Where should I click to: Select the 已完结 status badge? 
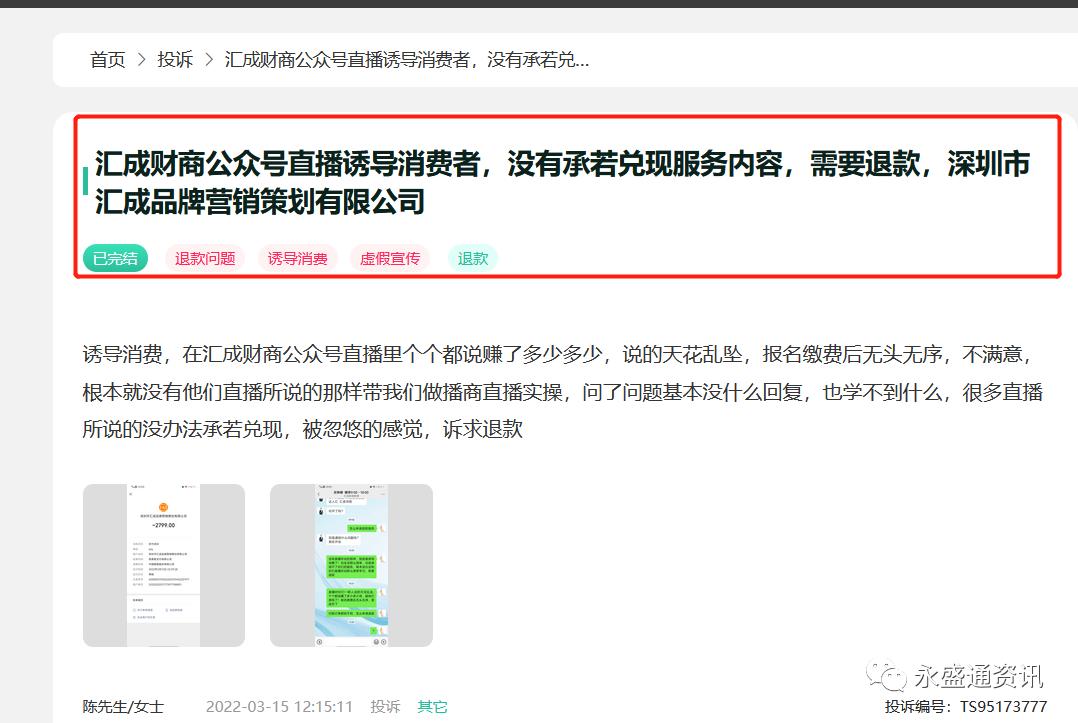(x=115, y=258)
